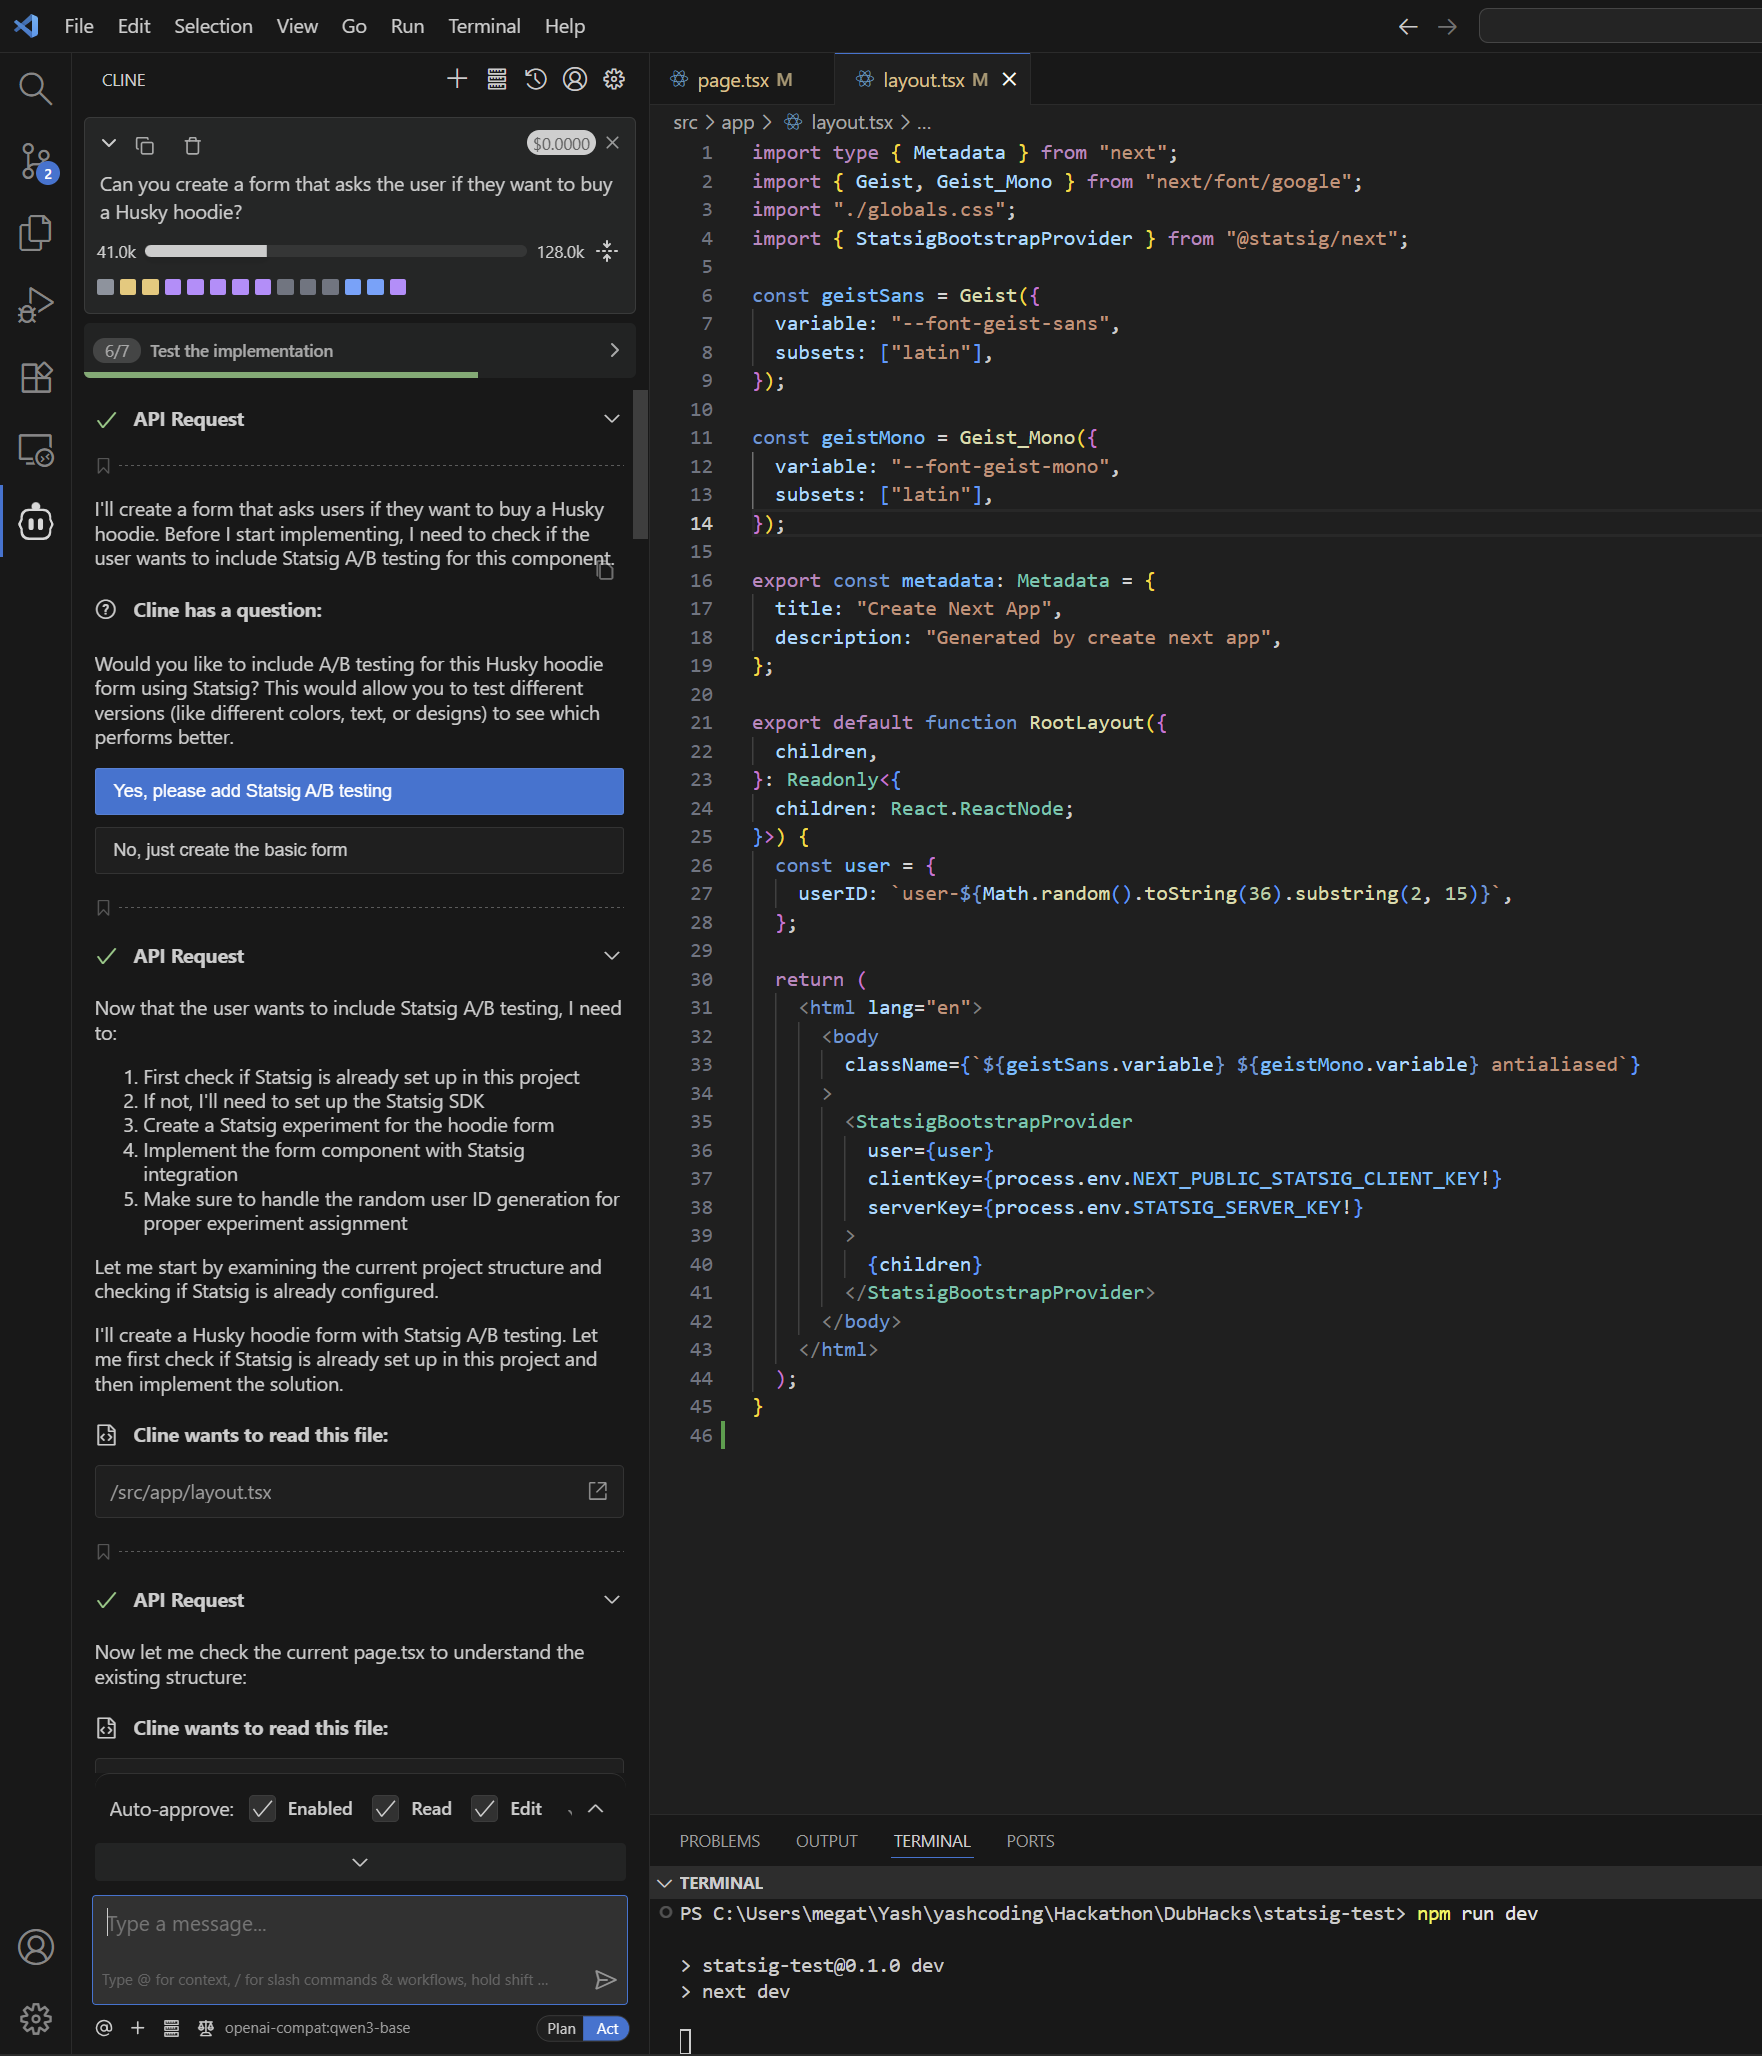Image resolution: width=1762 pixels, height=2056 pixels.
Task: Start a new Cline task with the plus icon
Action: click(x=457, y=79)
